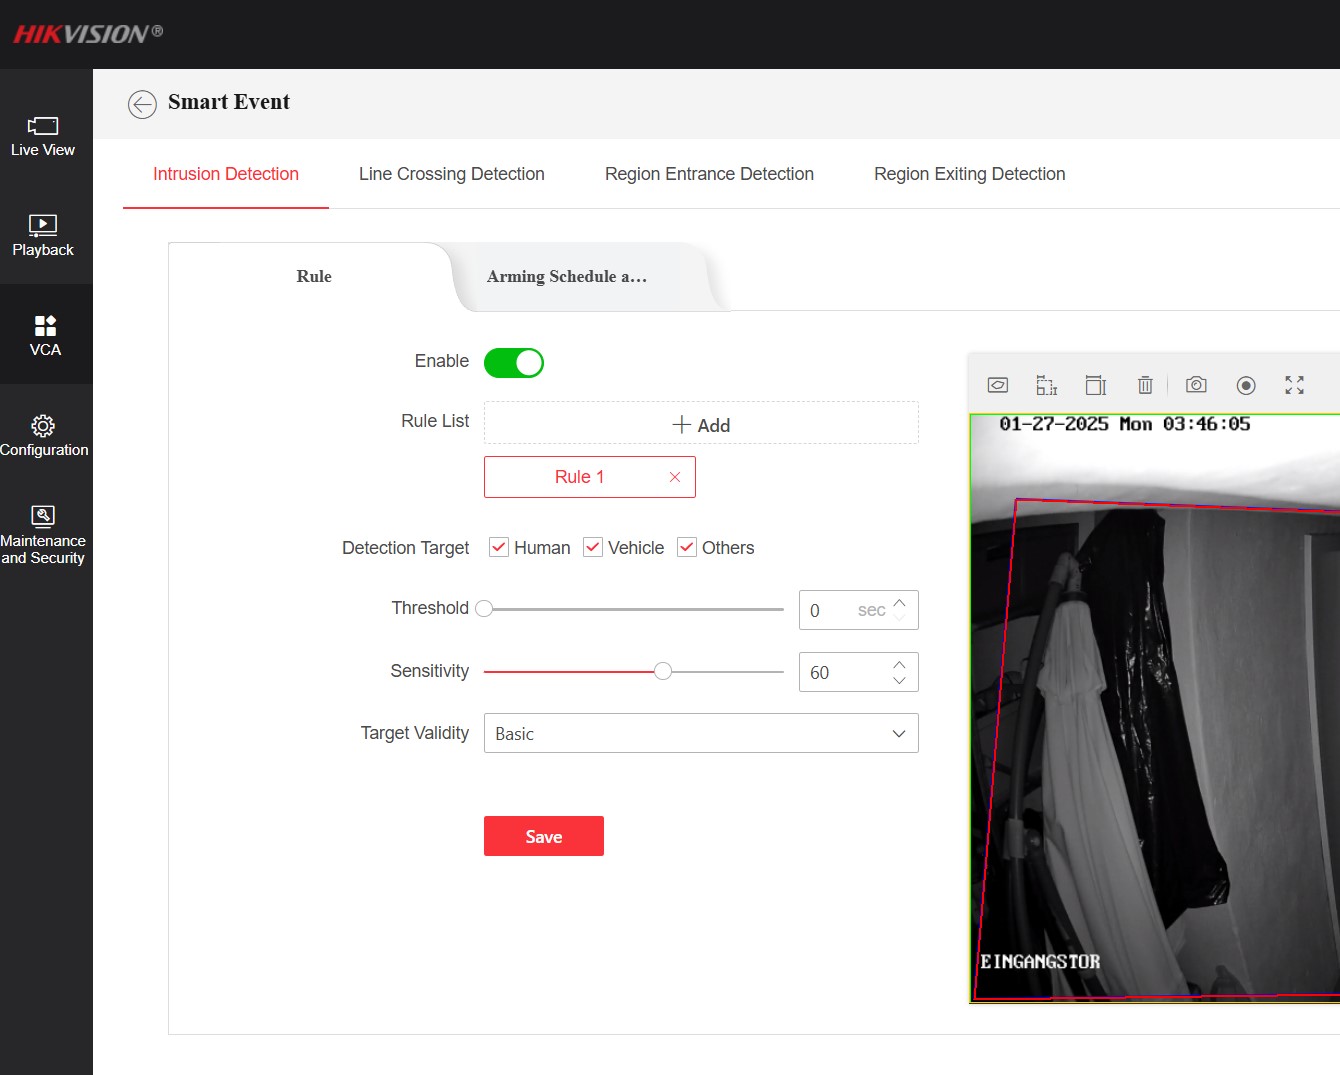Open the VCA section in the sidebar
Screen dimensions: 1340x1075
click(45, 335)
